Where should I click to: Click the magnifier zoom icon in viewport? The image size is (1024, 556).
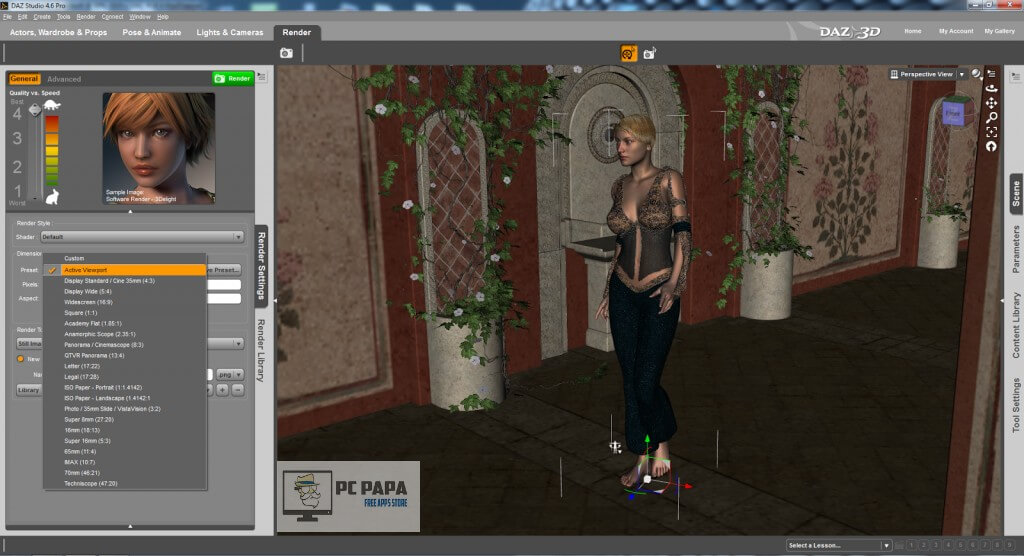pyautogui.click(x=991, y=117)
